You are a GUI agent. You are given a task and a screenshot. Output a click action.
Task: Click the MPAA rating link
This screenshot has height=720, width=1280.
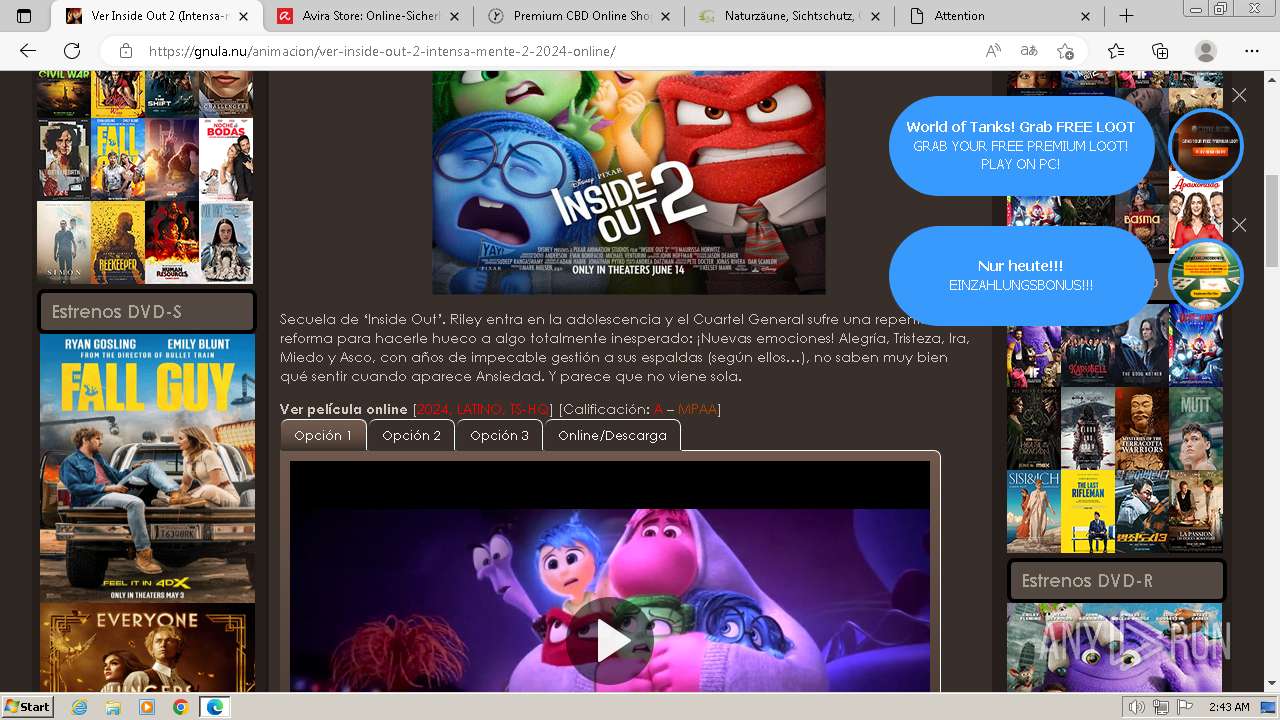(x=697, y=409)
